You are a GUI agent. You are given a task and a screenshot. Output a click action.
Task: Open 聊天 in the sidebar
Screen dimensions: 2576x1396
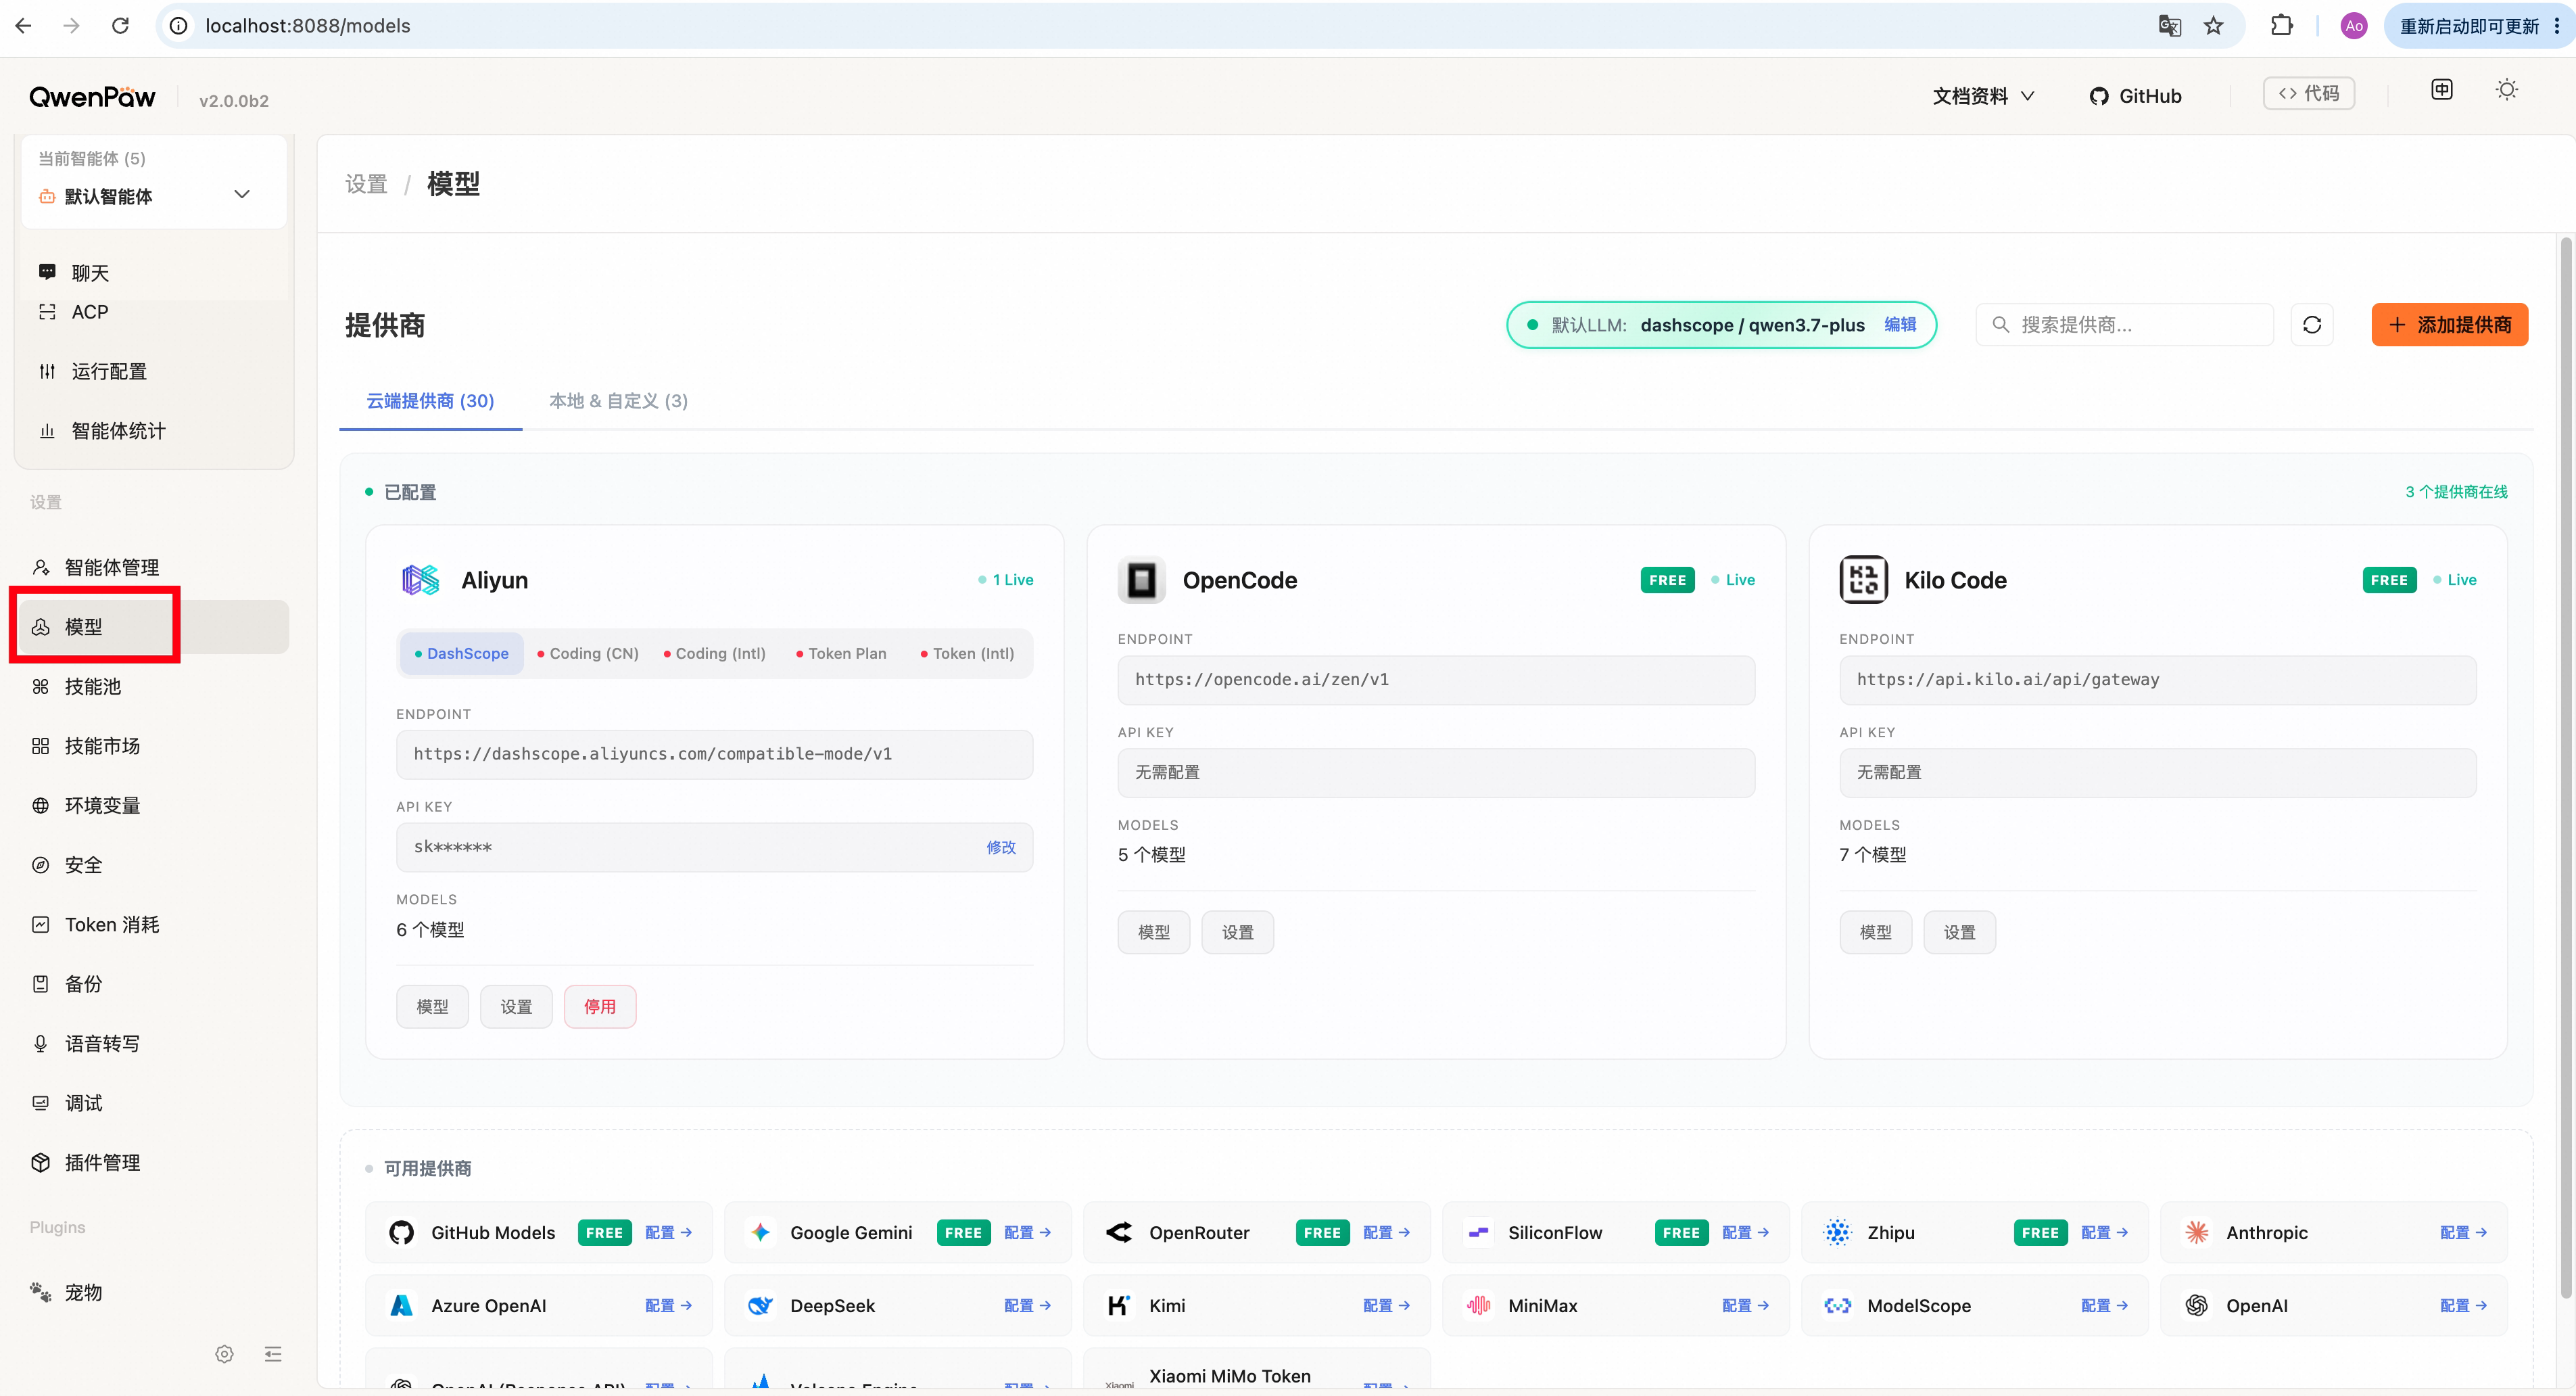154,273
